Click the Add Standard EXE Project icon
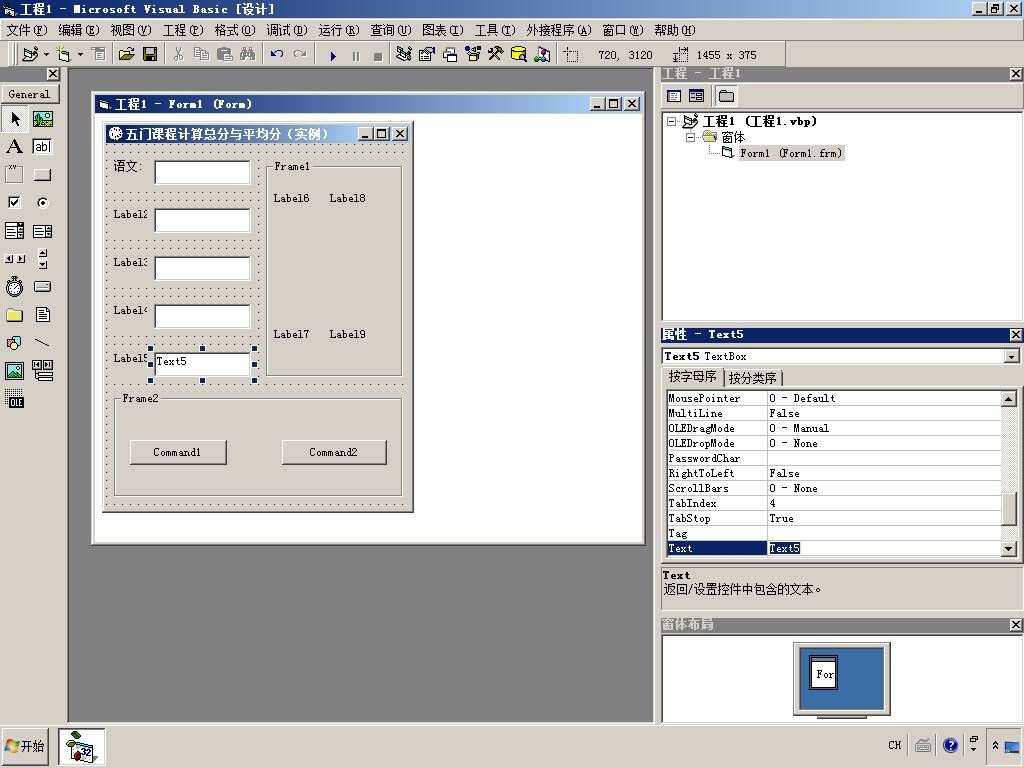This screenshot has height=768, width=1024. [x=30, y=54]
